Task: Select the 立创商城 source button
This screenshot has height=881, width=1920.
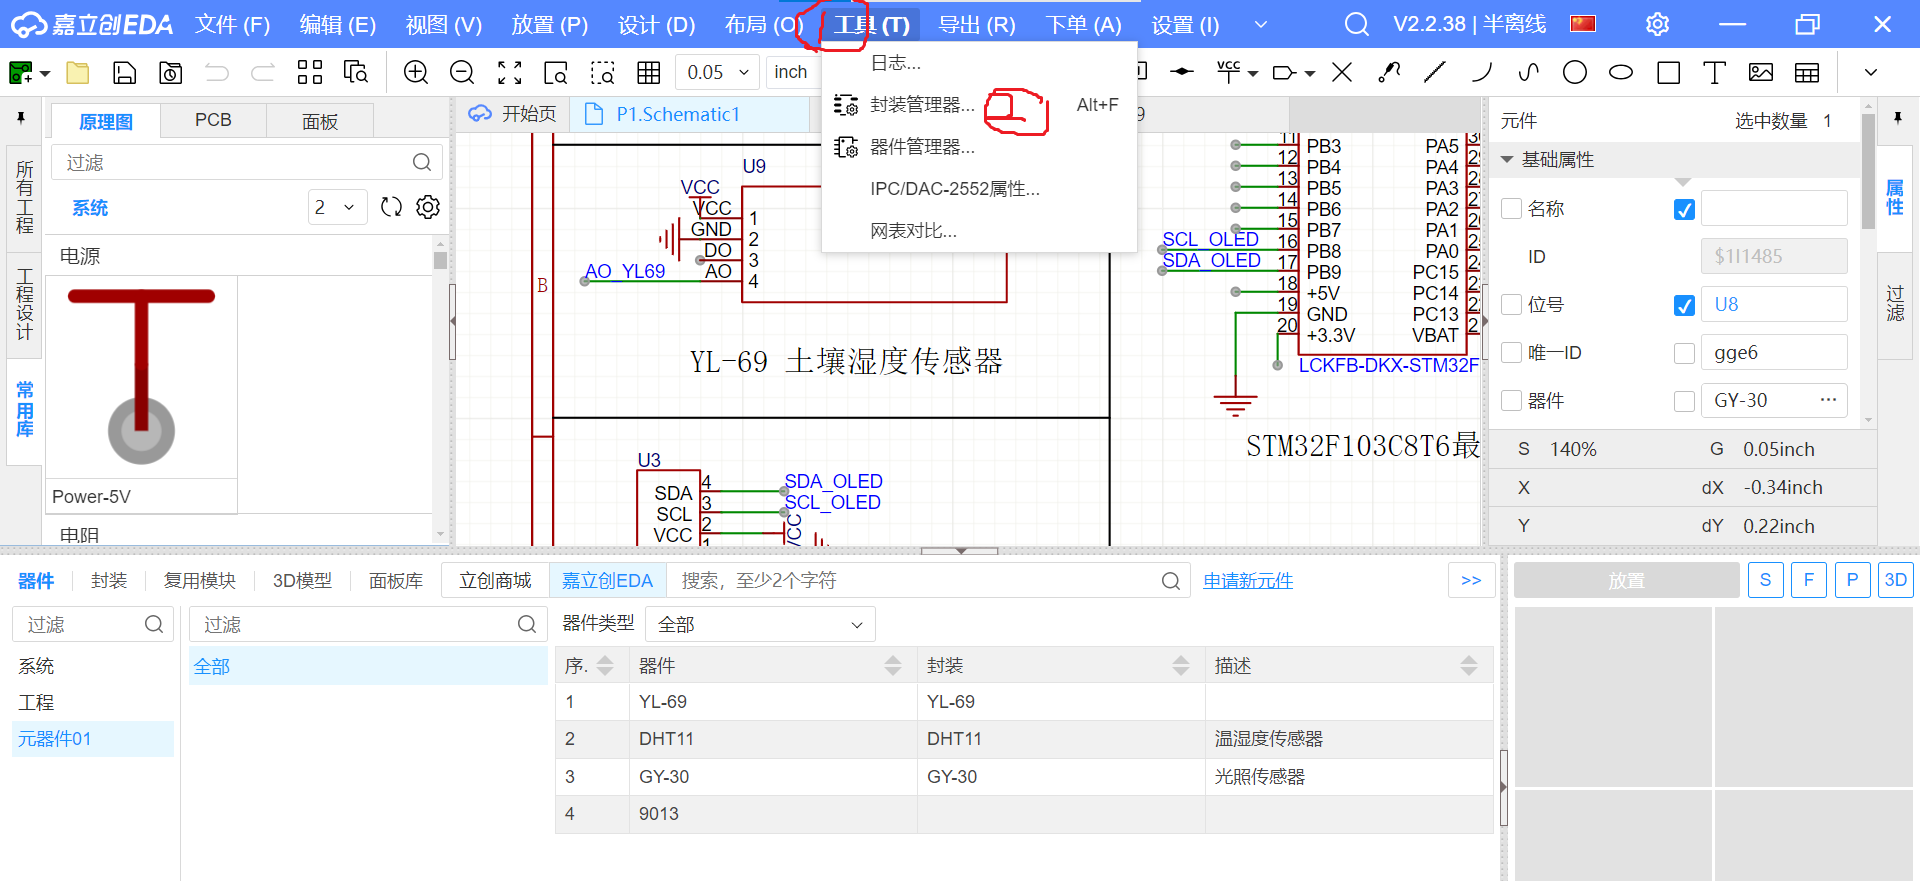Action: click(495, 581)
